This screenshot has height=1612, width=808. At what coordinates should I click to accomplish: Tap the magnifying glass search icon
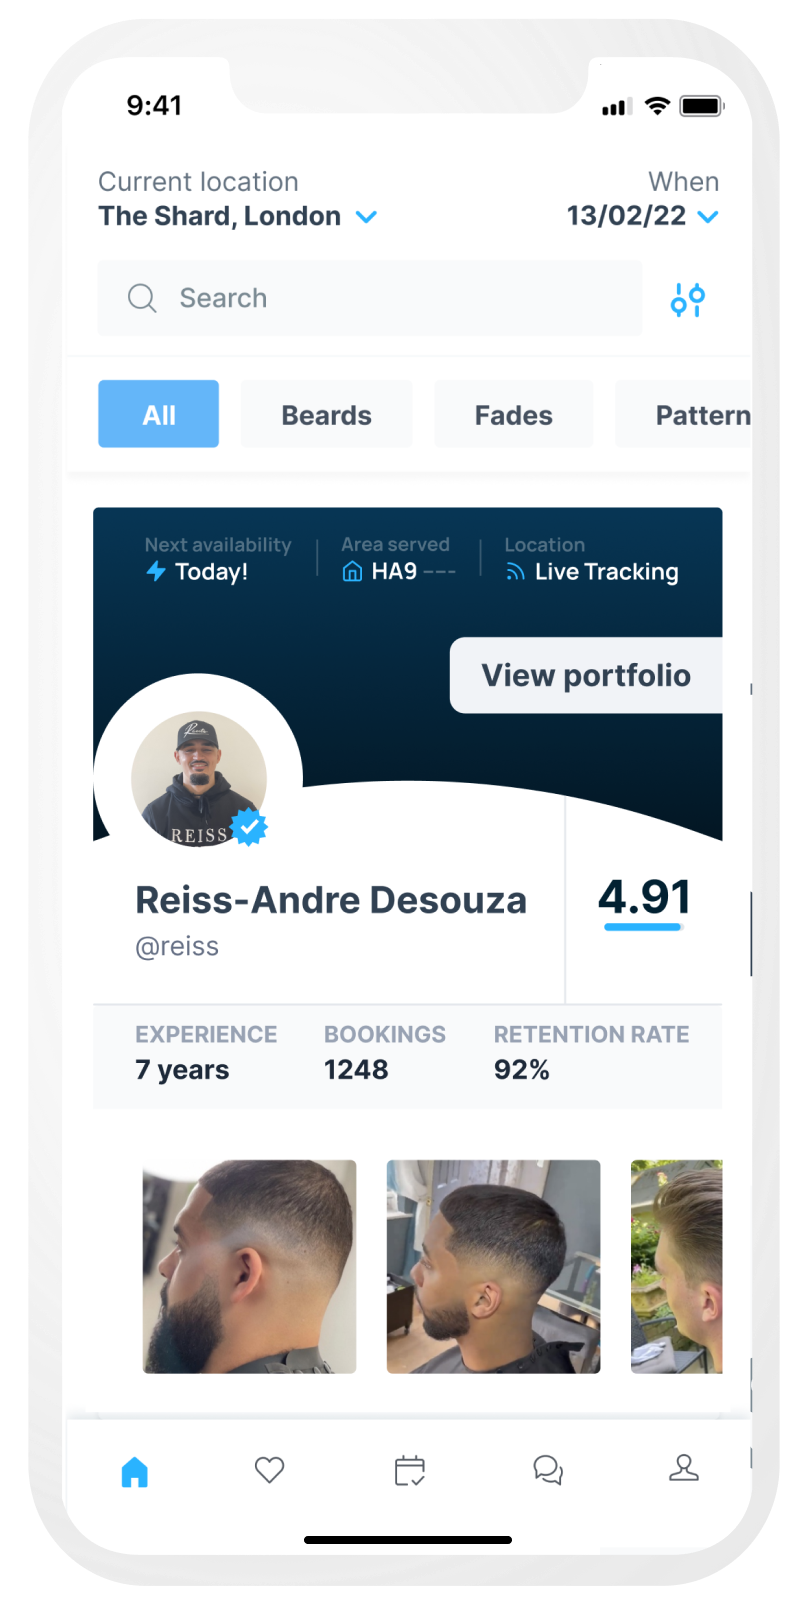coord(142,298)
